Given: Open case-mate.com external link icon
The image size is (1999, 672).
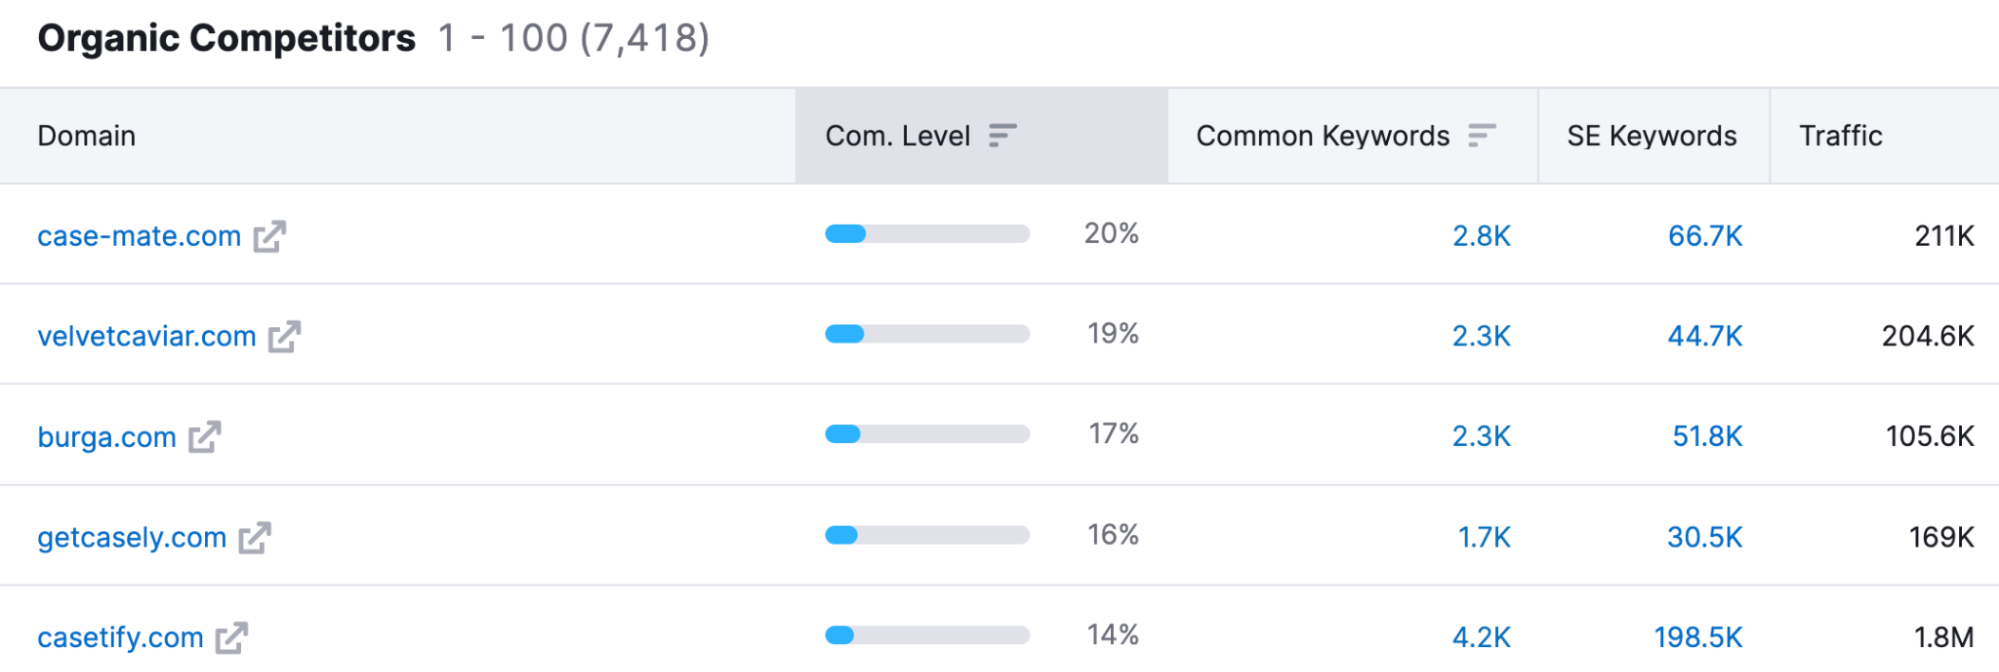Looking at the screenshot, I should coord(269,237).
